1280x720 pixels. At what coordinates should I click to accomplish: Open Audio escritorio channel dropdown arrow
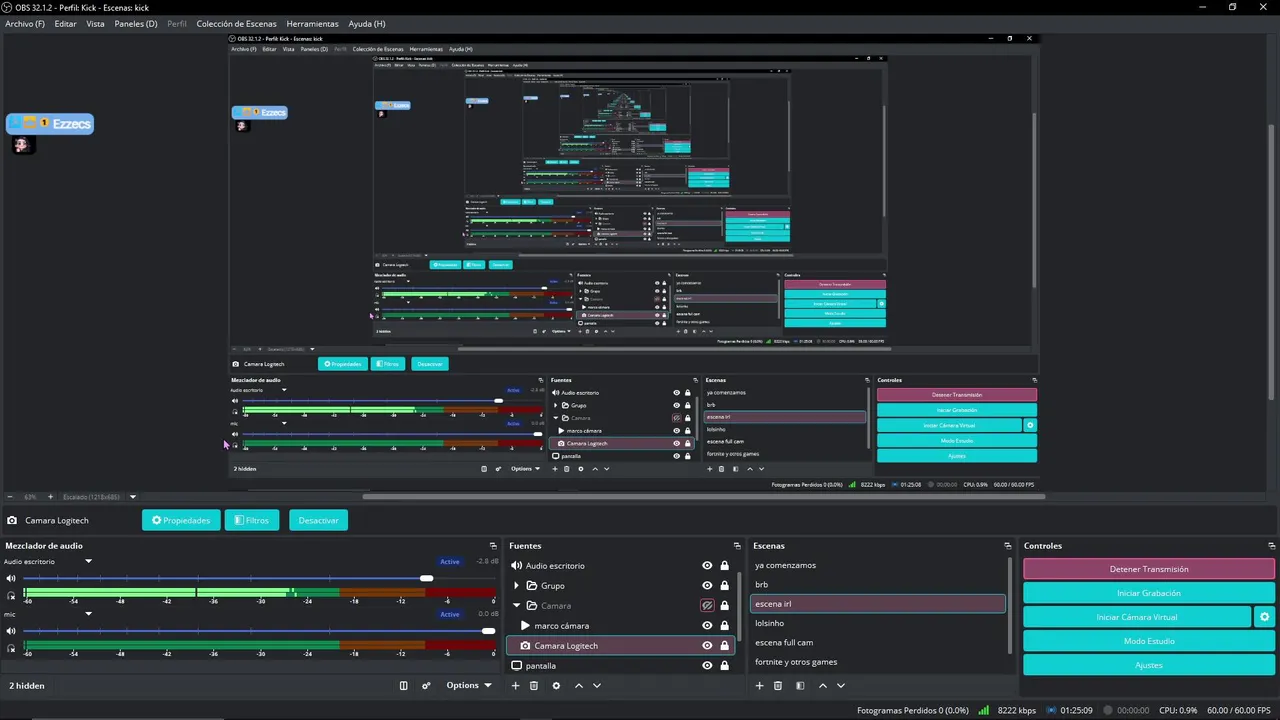pos(88,562)
